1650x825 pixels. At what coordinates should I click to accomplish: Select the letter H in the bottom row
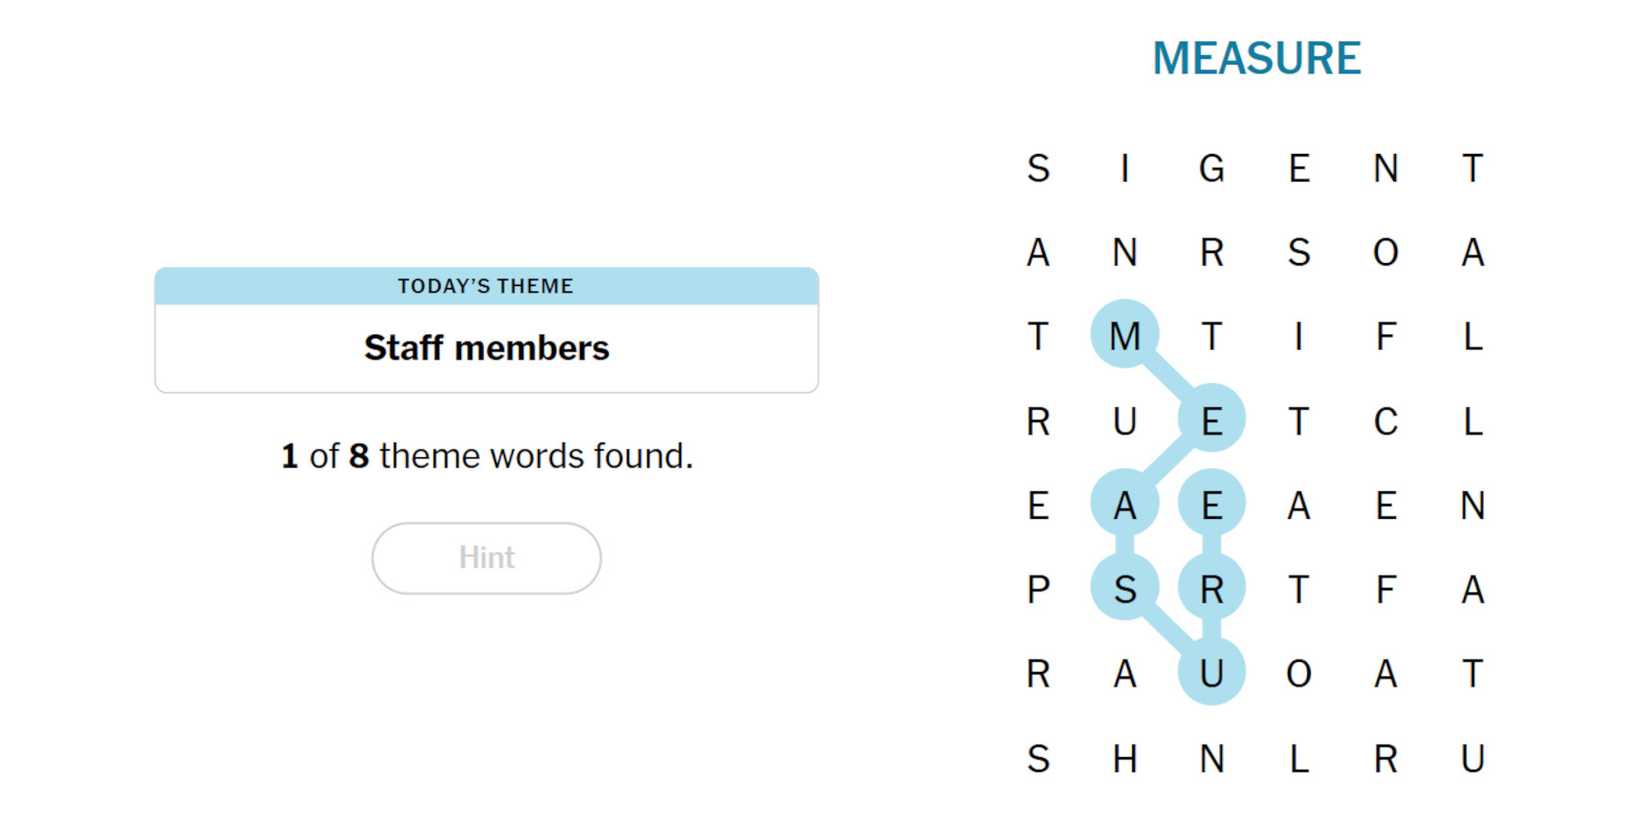1125,759
